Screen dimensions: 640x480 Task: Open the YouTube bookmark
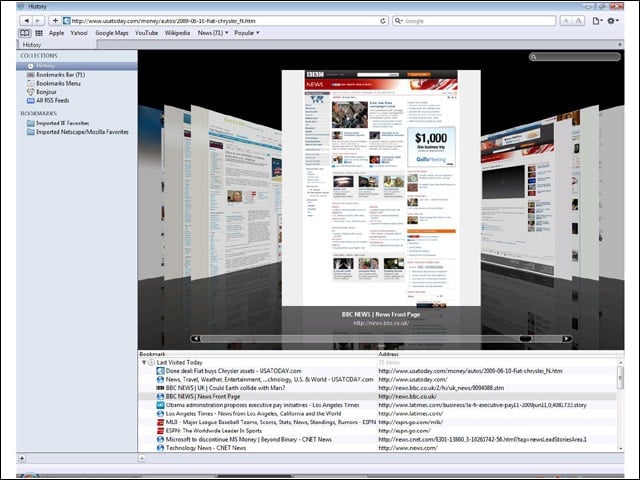pyautogui.click(x=146, y=33)
